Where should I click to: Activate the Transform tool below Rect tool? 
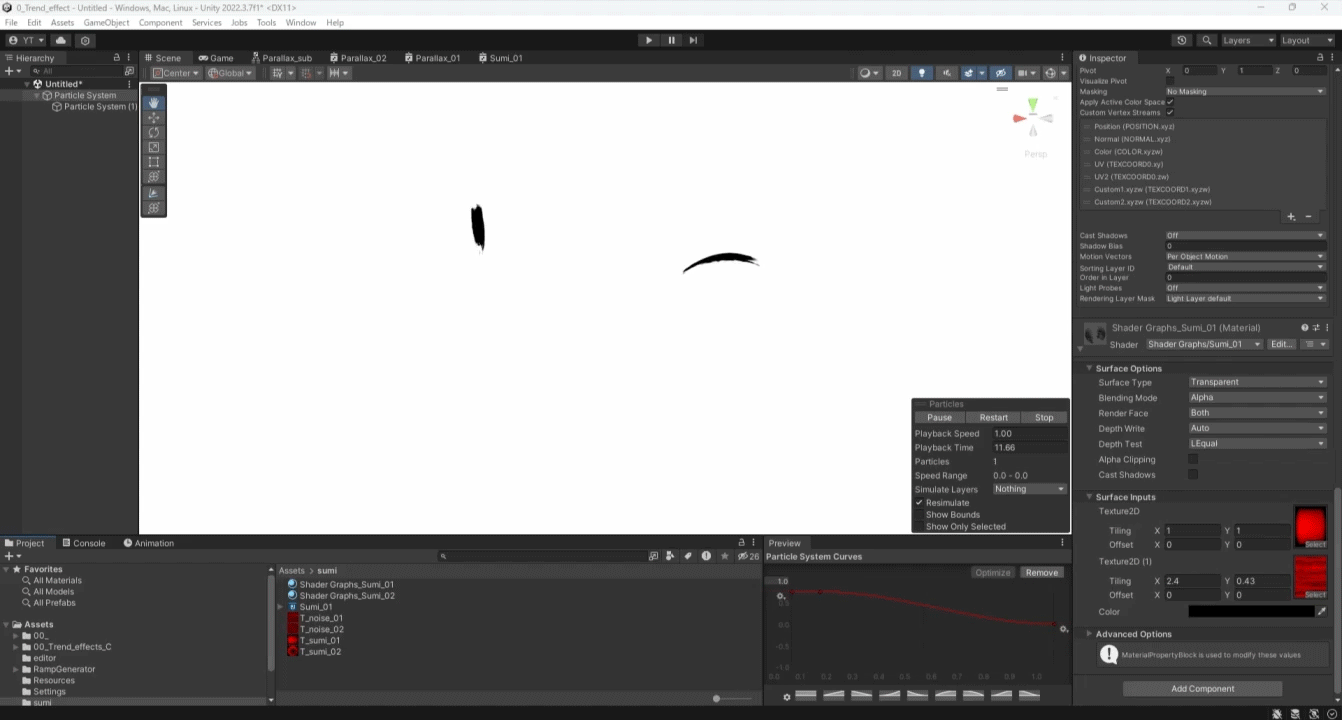154,177
